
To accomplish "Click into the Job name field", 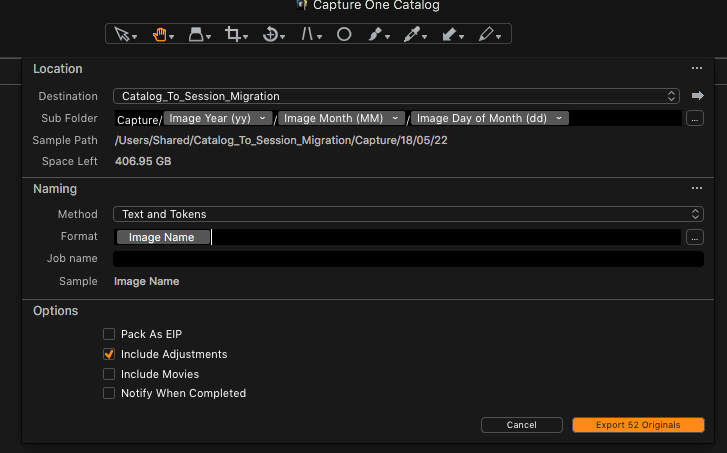I will (408, 259).
